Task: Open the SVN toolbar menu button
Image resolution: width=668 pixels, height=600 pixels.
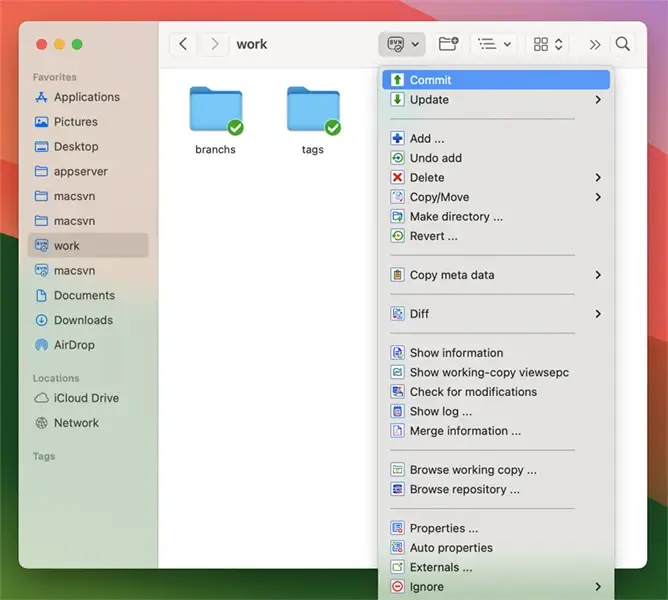Action: (402, 44)
